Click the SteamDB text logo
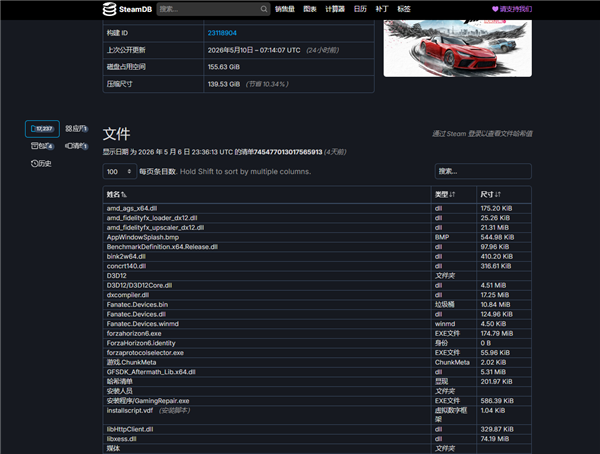The width and height of the screenshot is (600, 454). 135,9
